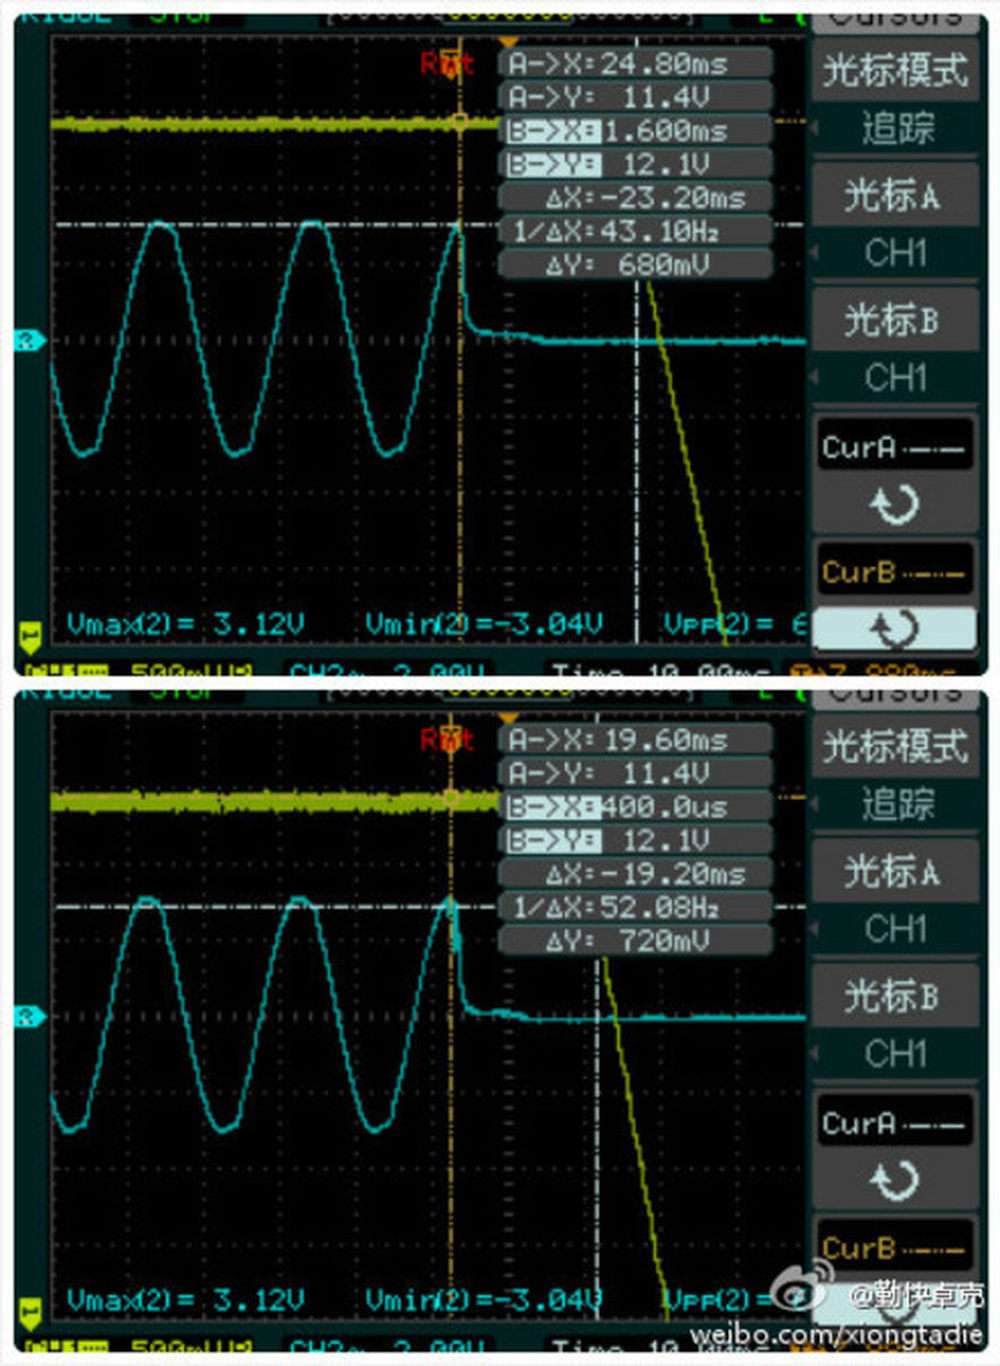Open the 光标模式 menu item in bottom screen
Viewport: 1000px width, 1366px height.
895,747
